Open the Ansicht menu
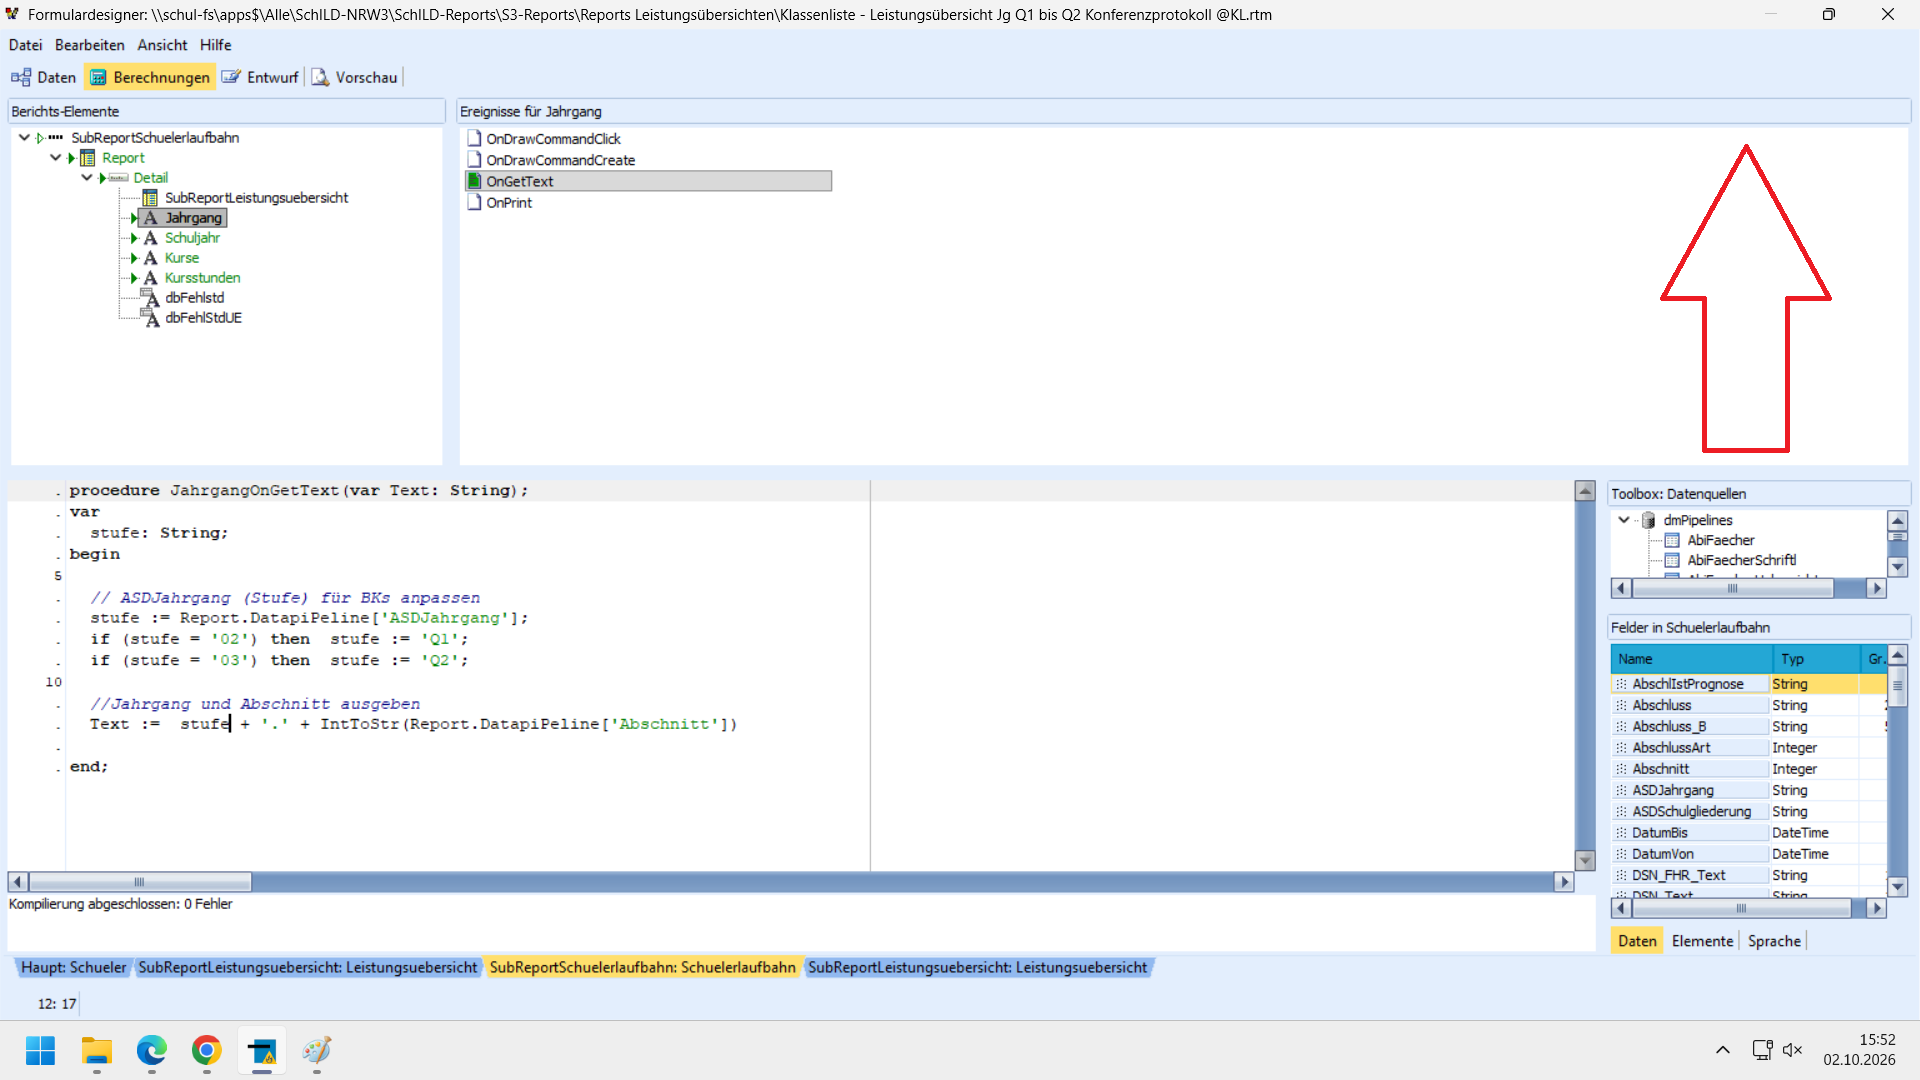 tap(162, 45)
